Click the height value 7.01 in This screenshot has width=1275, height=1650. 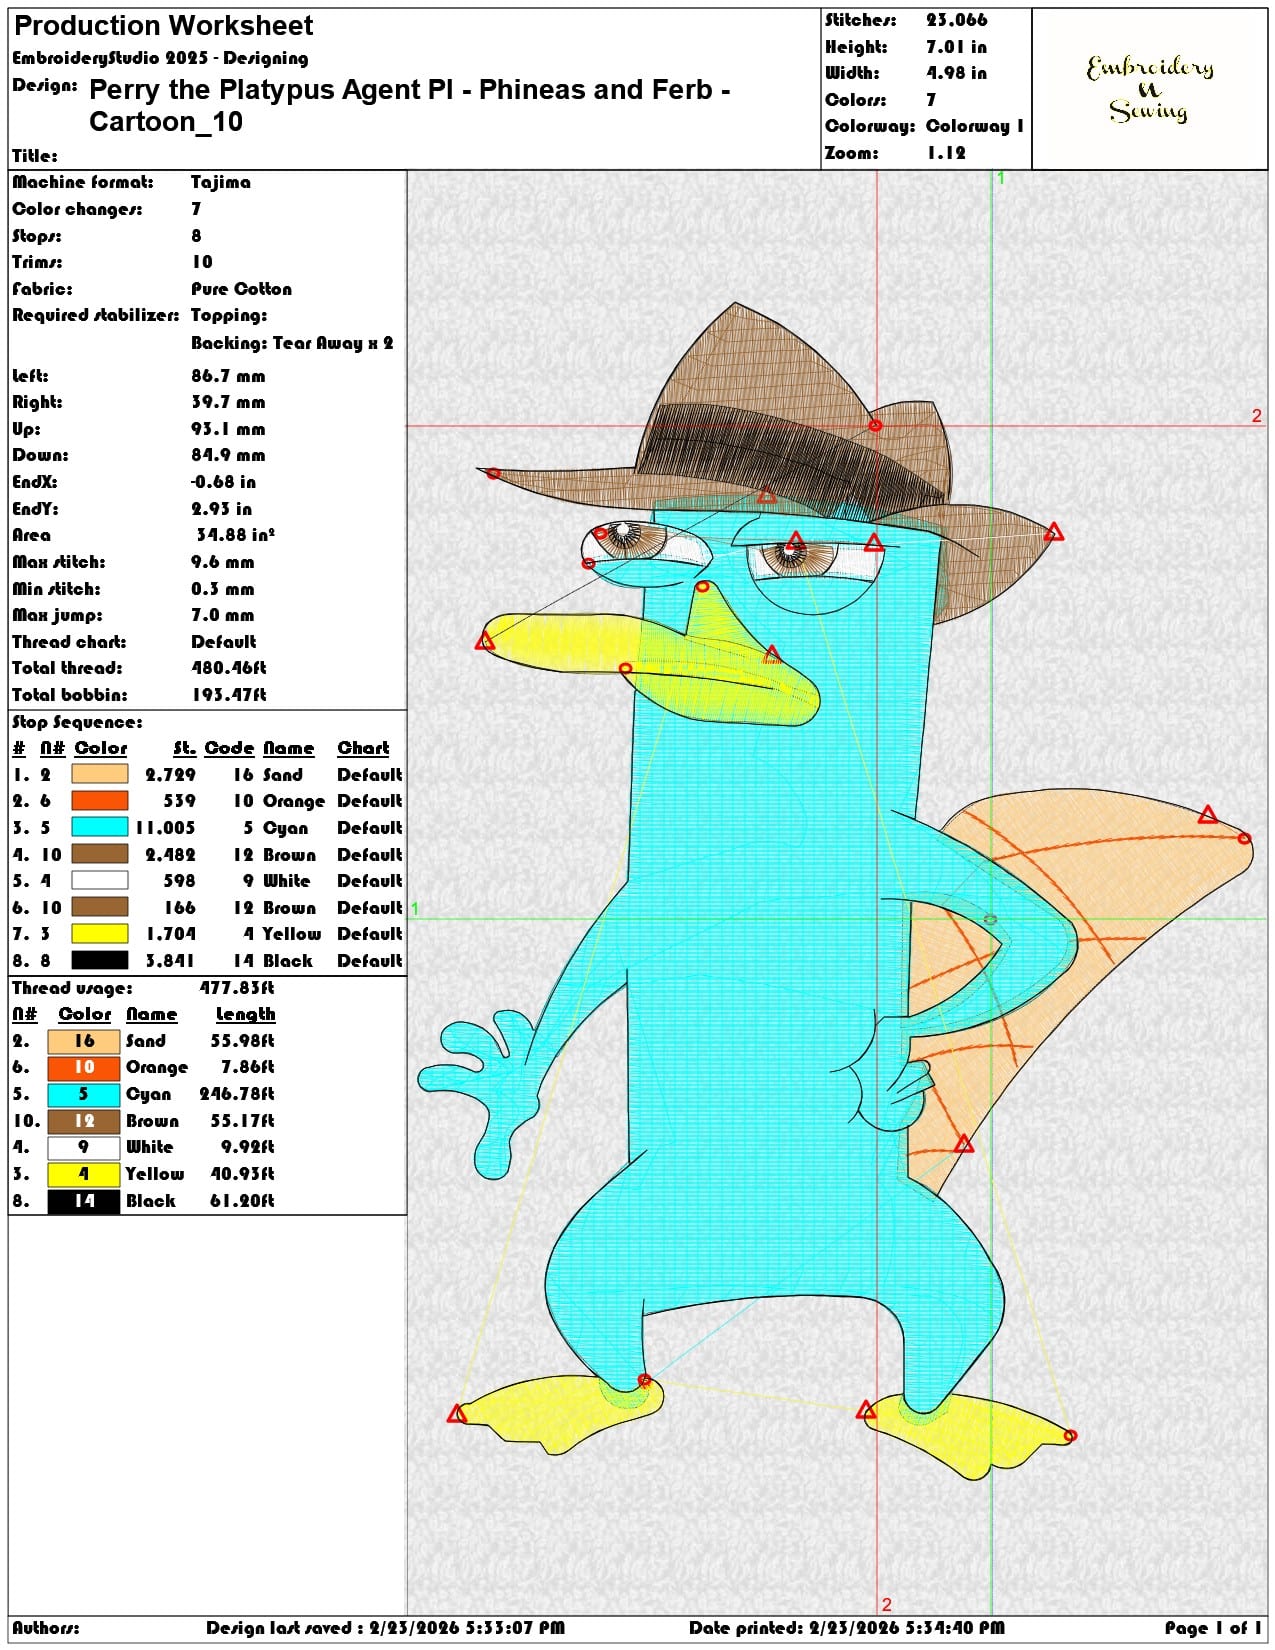[956, 47]
